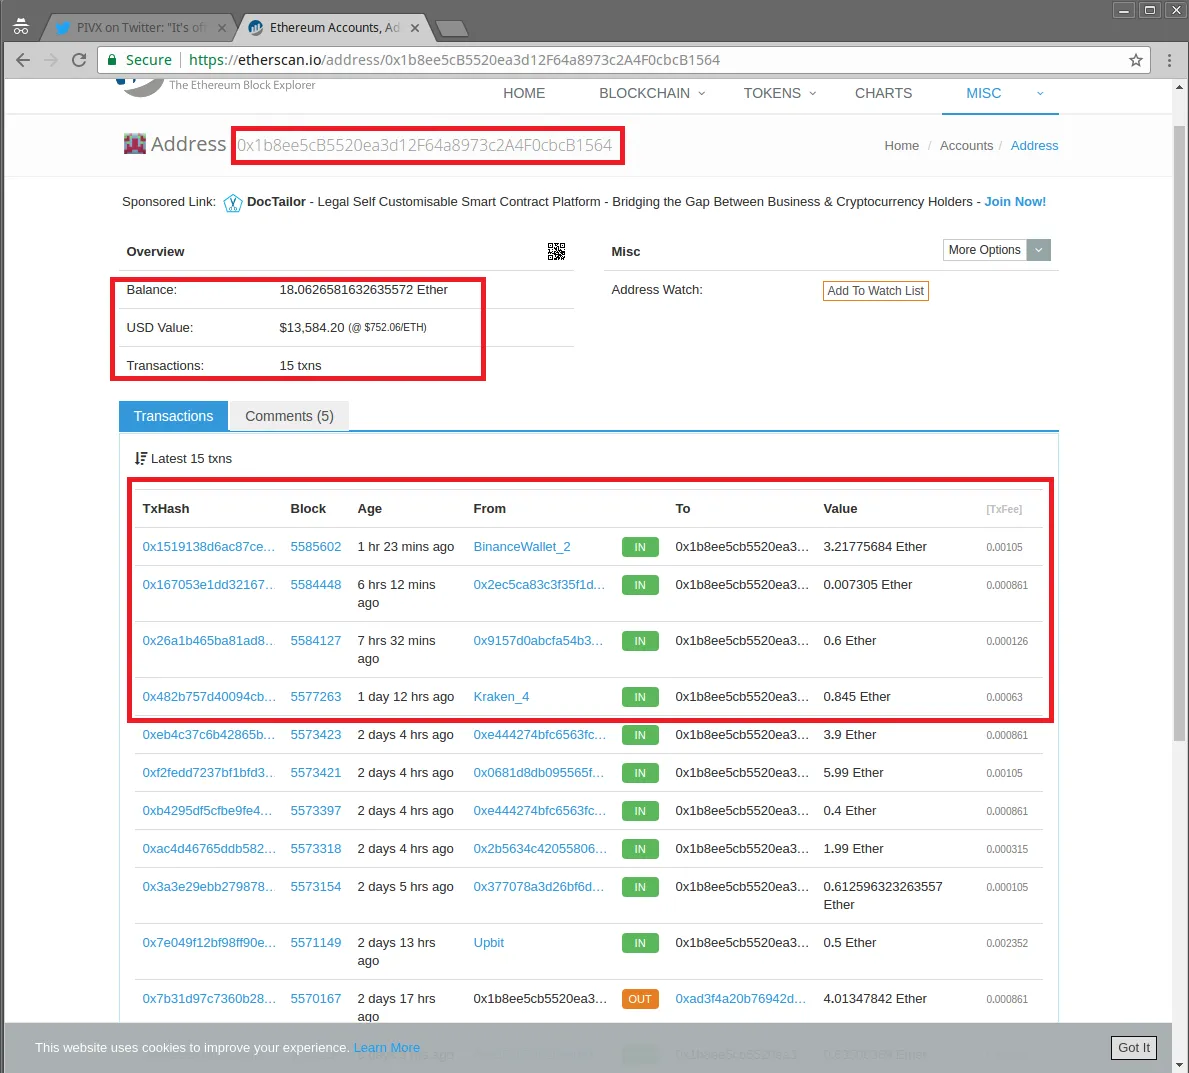1189x1073 pixels.
Task: Click the sort icon beside Latest 15 txns
Action: coord(140,458)
